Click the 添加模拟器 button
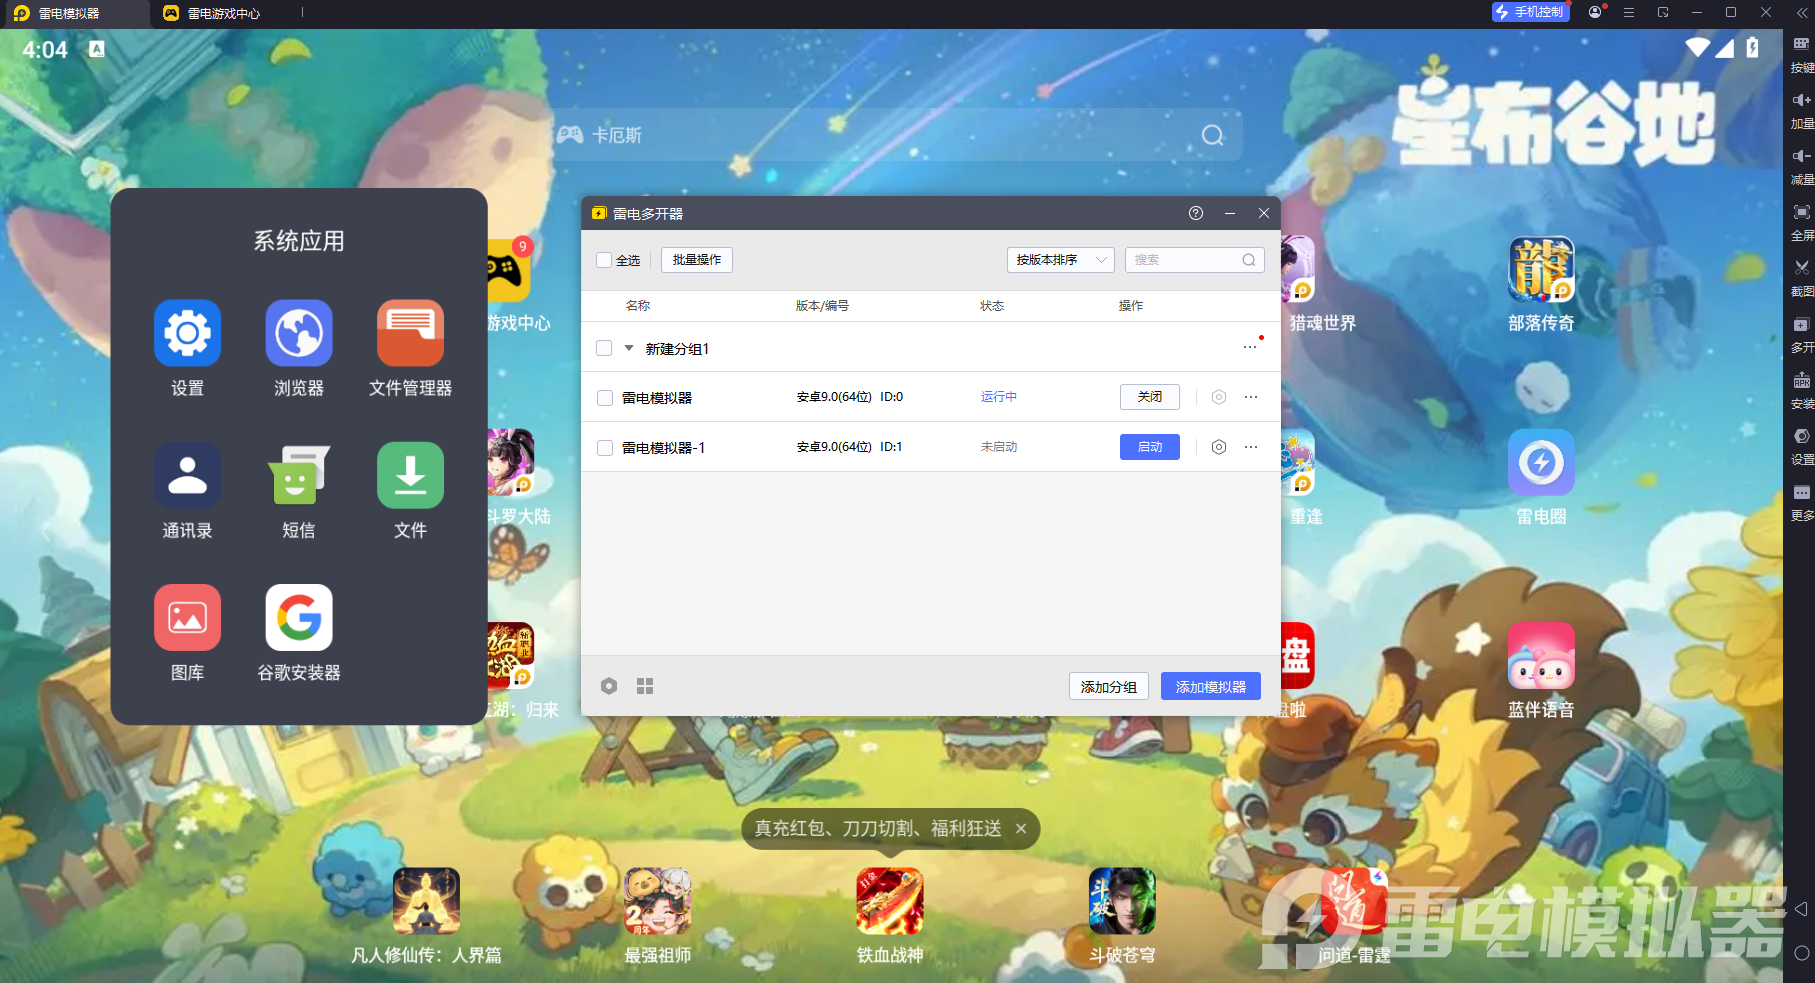The height and width of the screenshot is (983, 1815). tap(1211, 686)
